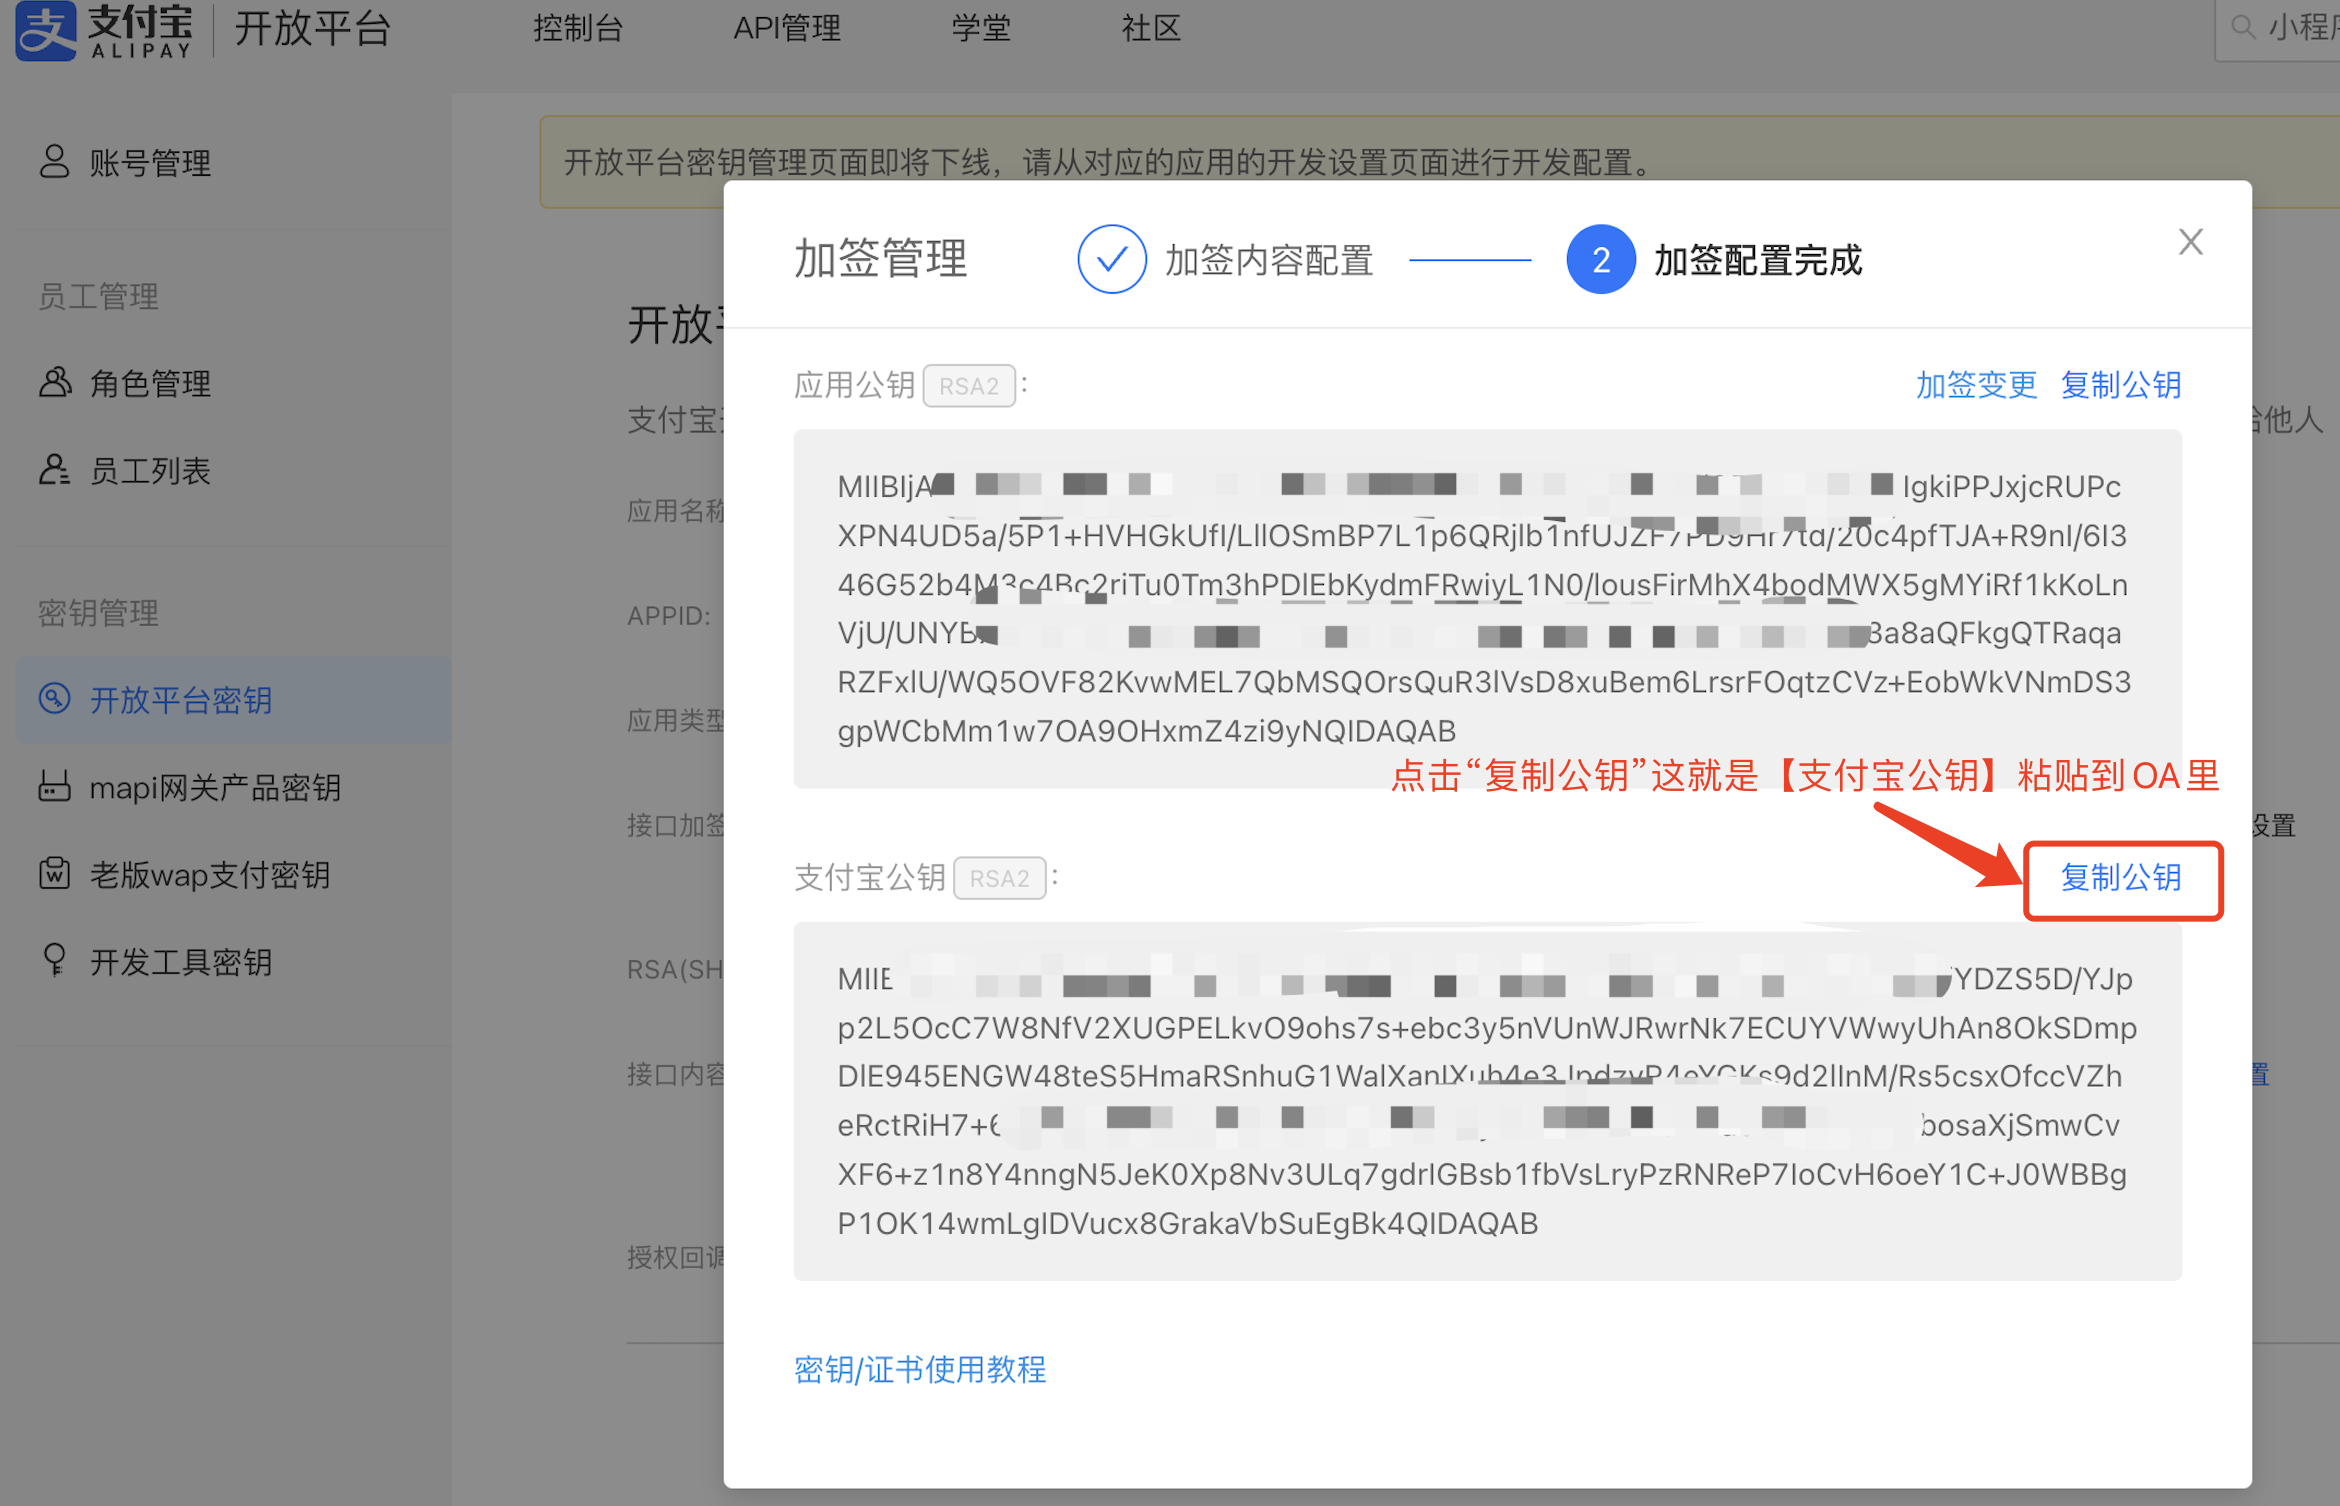Click the 应用公钥 key text box
This screenshot has height=1506, width=2340.
(1487, 608)
